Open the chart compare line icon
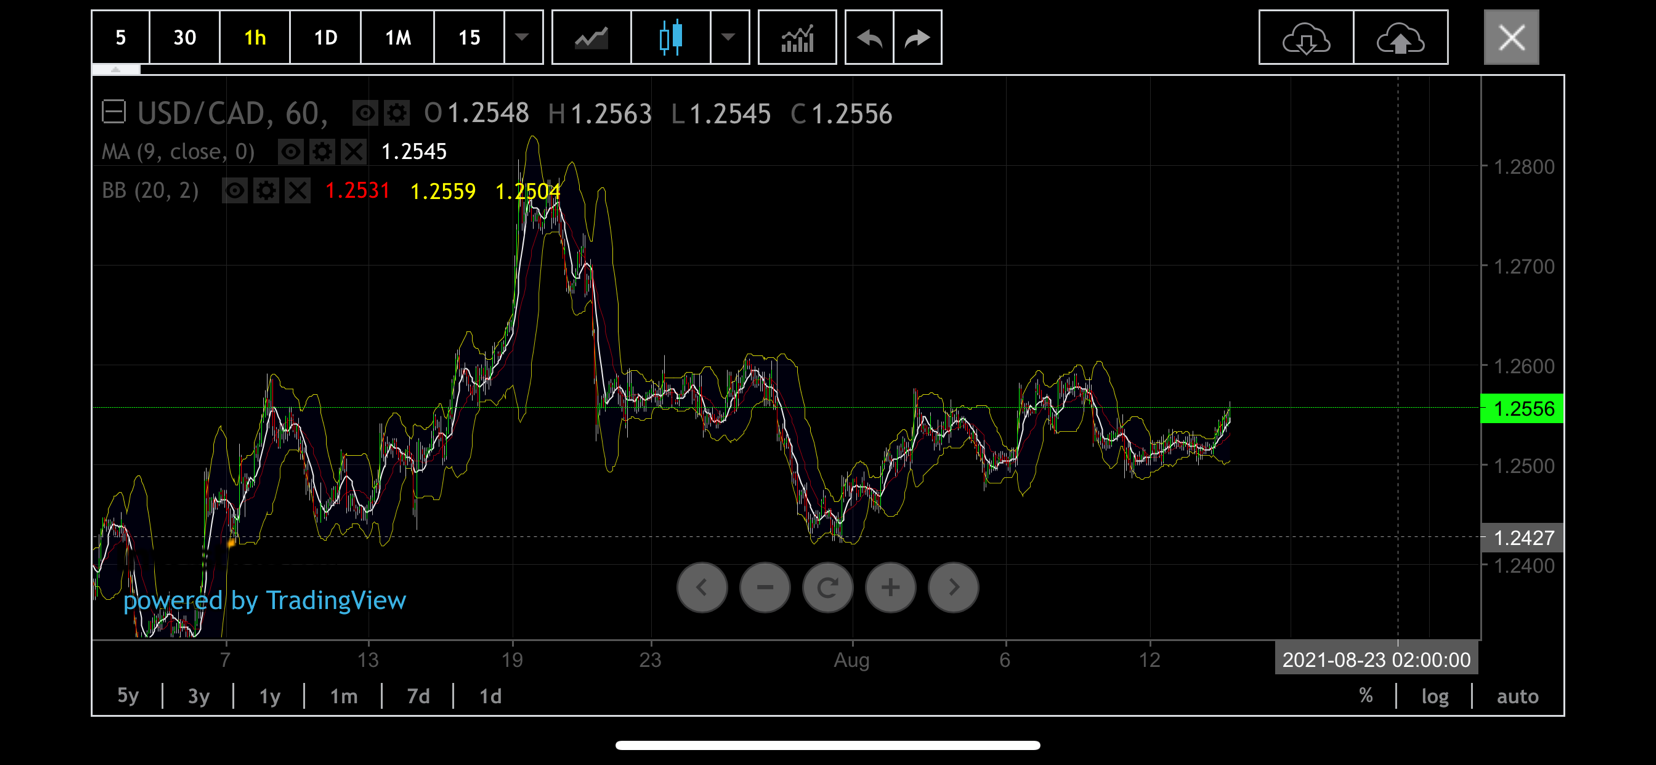The height and width of the screenshot is (765, 1656). point(591,38)
